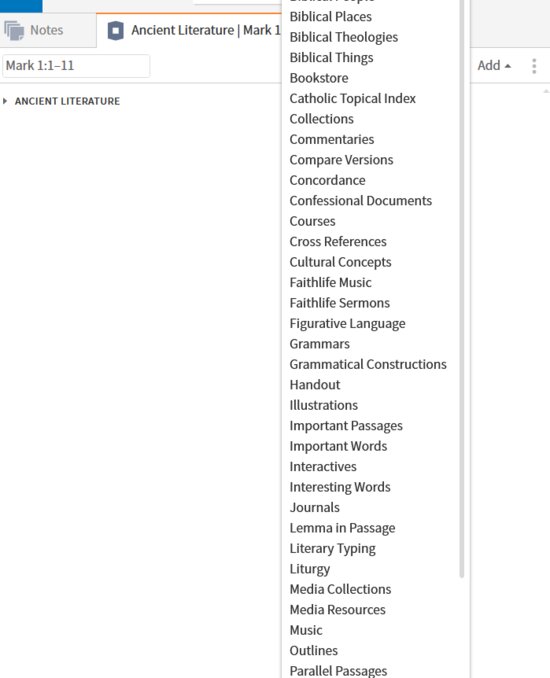Choose Compare Versions from list
Screen dimensions: 550x678
coord(341,160)
